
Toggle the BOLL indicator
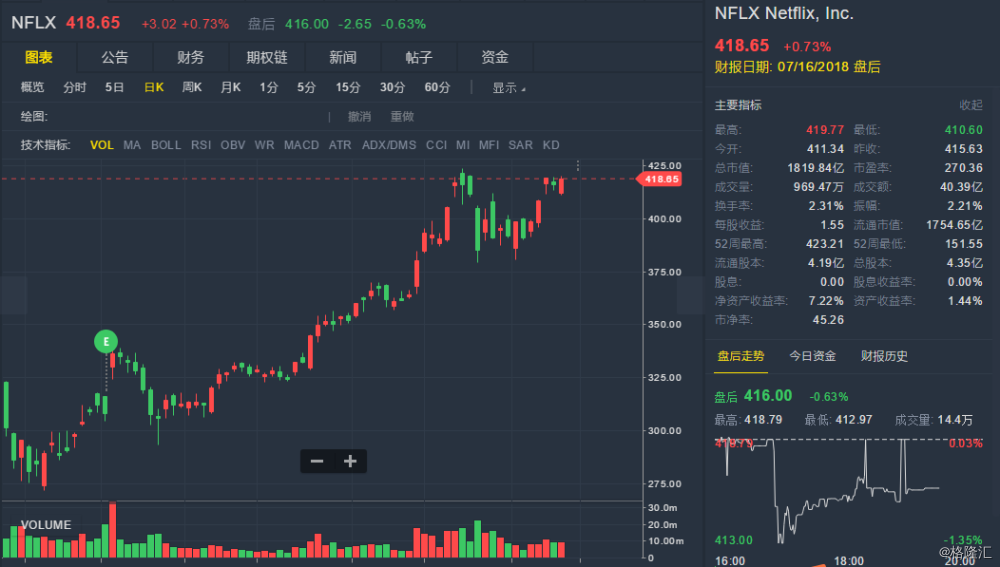pos(166,145)
